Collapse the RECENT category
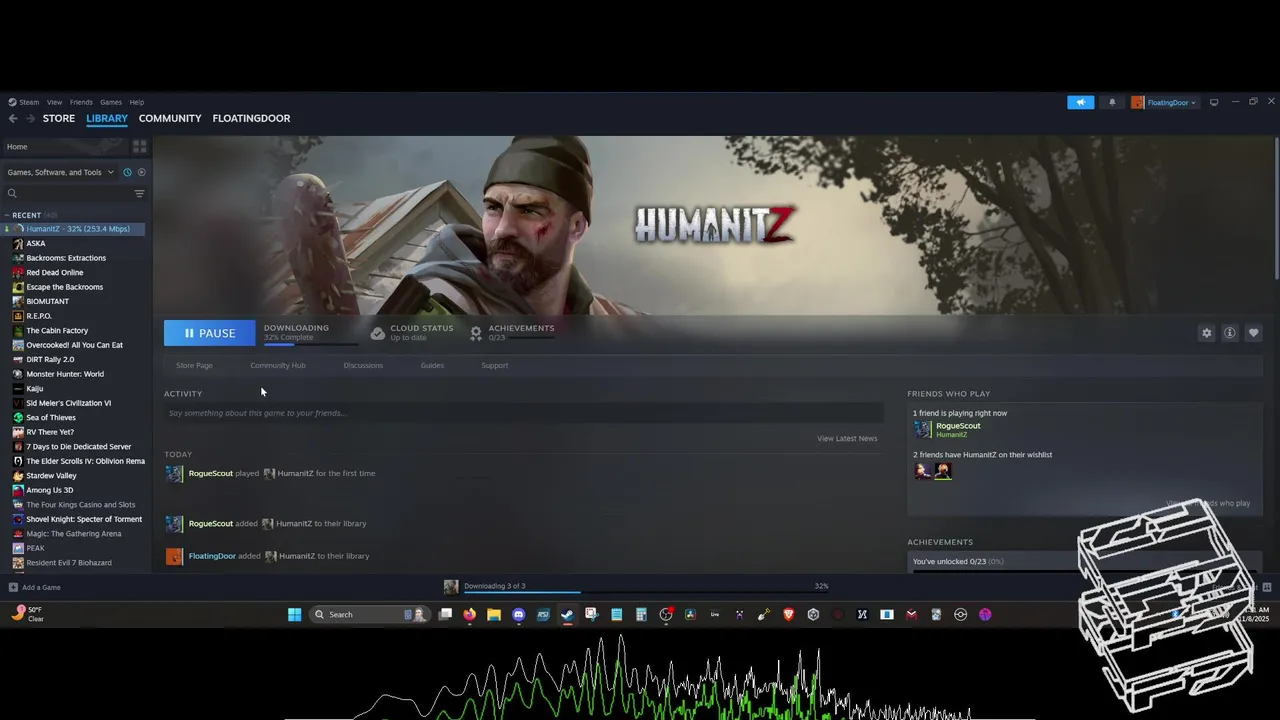Image resolution: width=1280 pixels, height=720 pixels. pyautogui.click(x=7, y=215)
